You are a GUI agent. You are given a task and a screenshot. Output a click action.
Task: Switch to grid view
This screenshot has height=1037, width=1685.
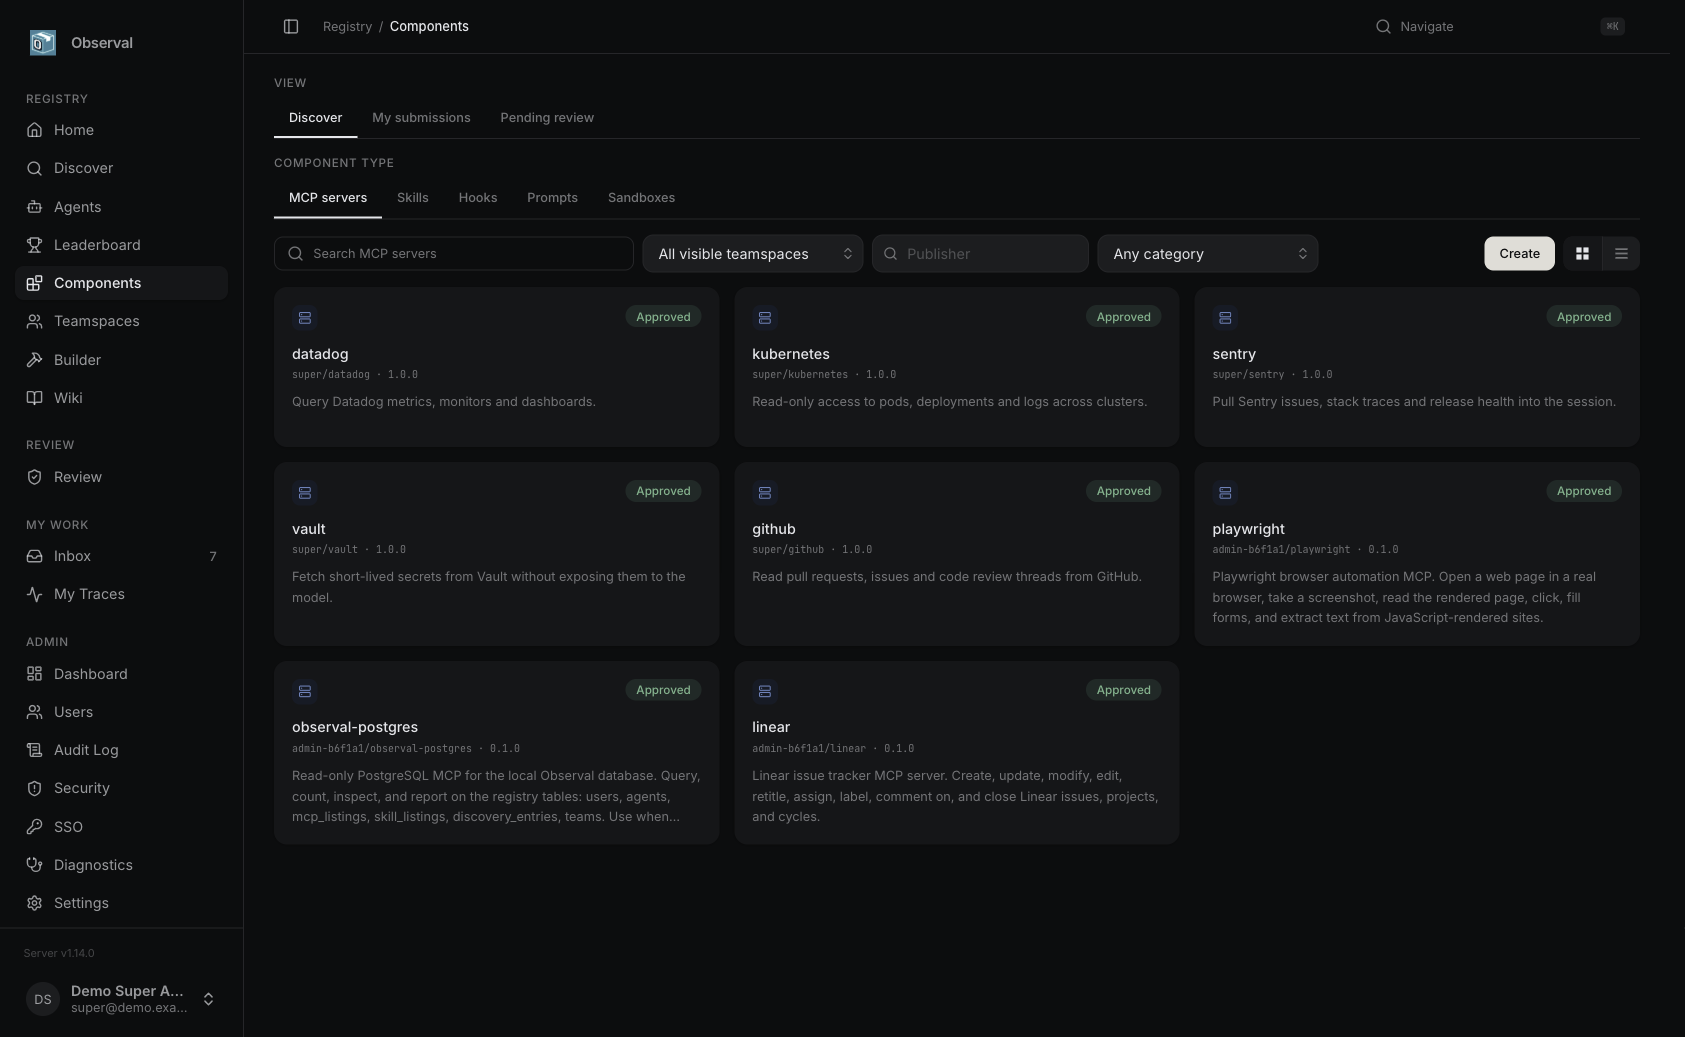(x=1582, y=254)
